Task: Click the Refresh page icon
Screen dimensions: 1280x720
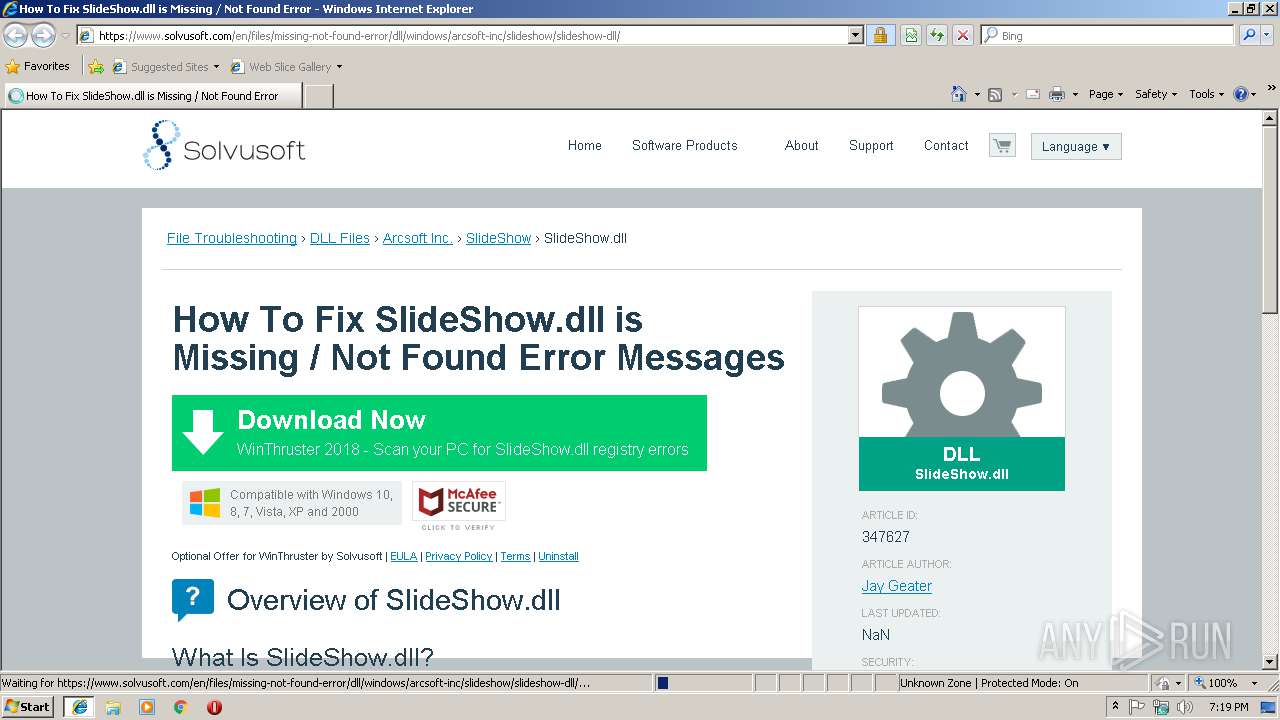Action: [937, 35]
